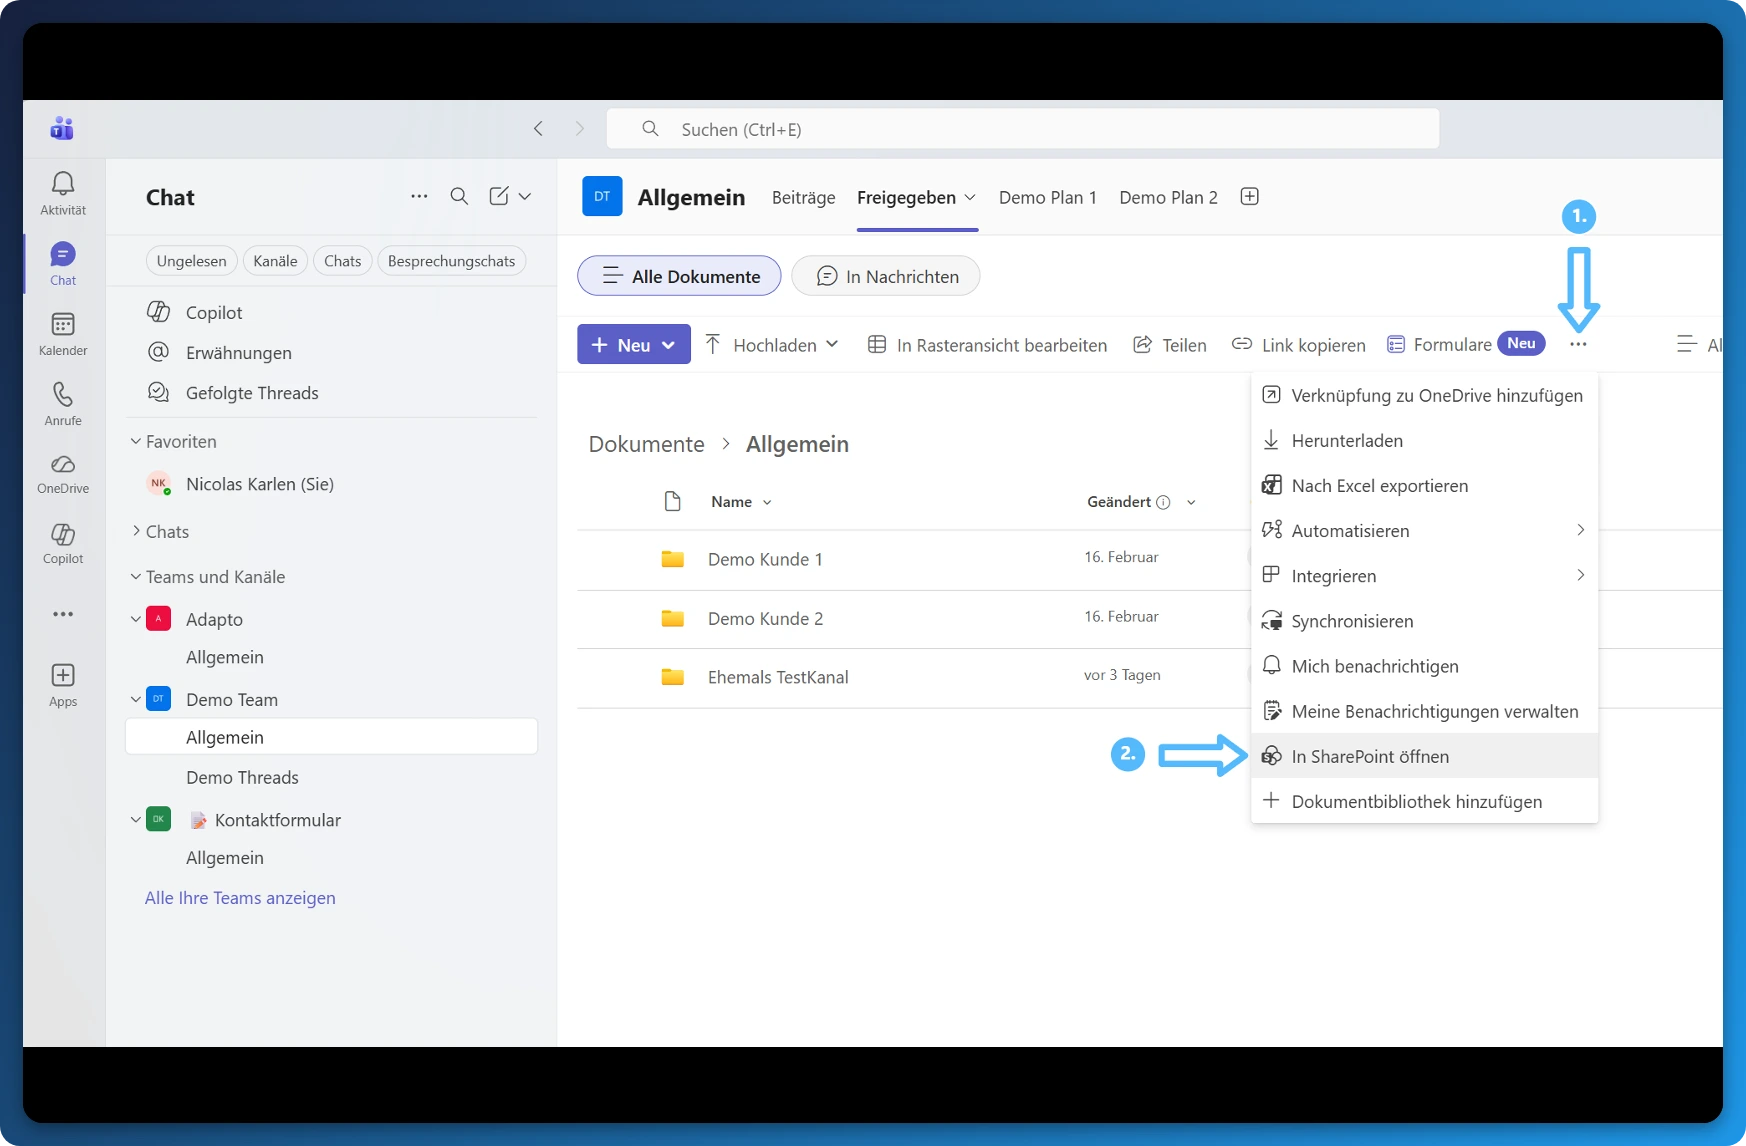
Task: Click the file type column icon
Action: tap(673, 501)
